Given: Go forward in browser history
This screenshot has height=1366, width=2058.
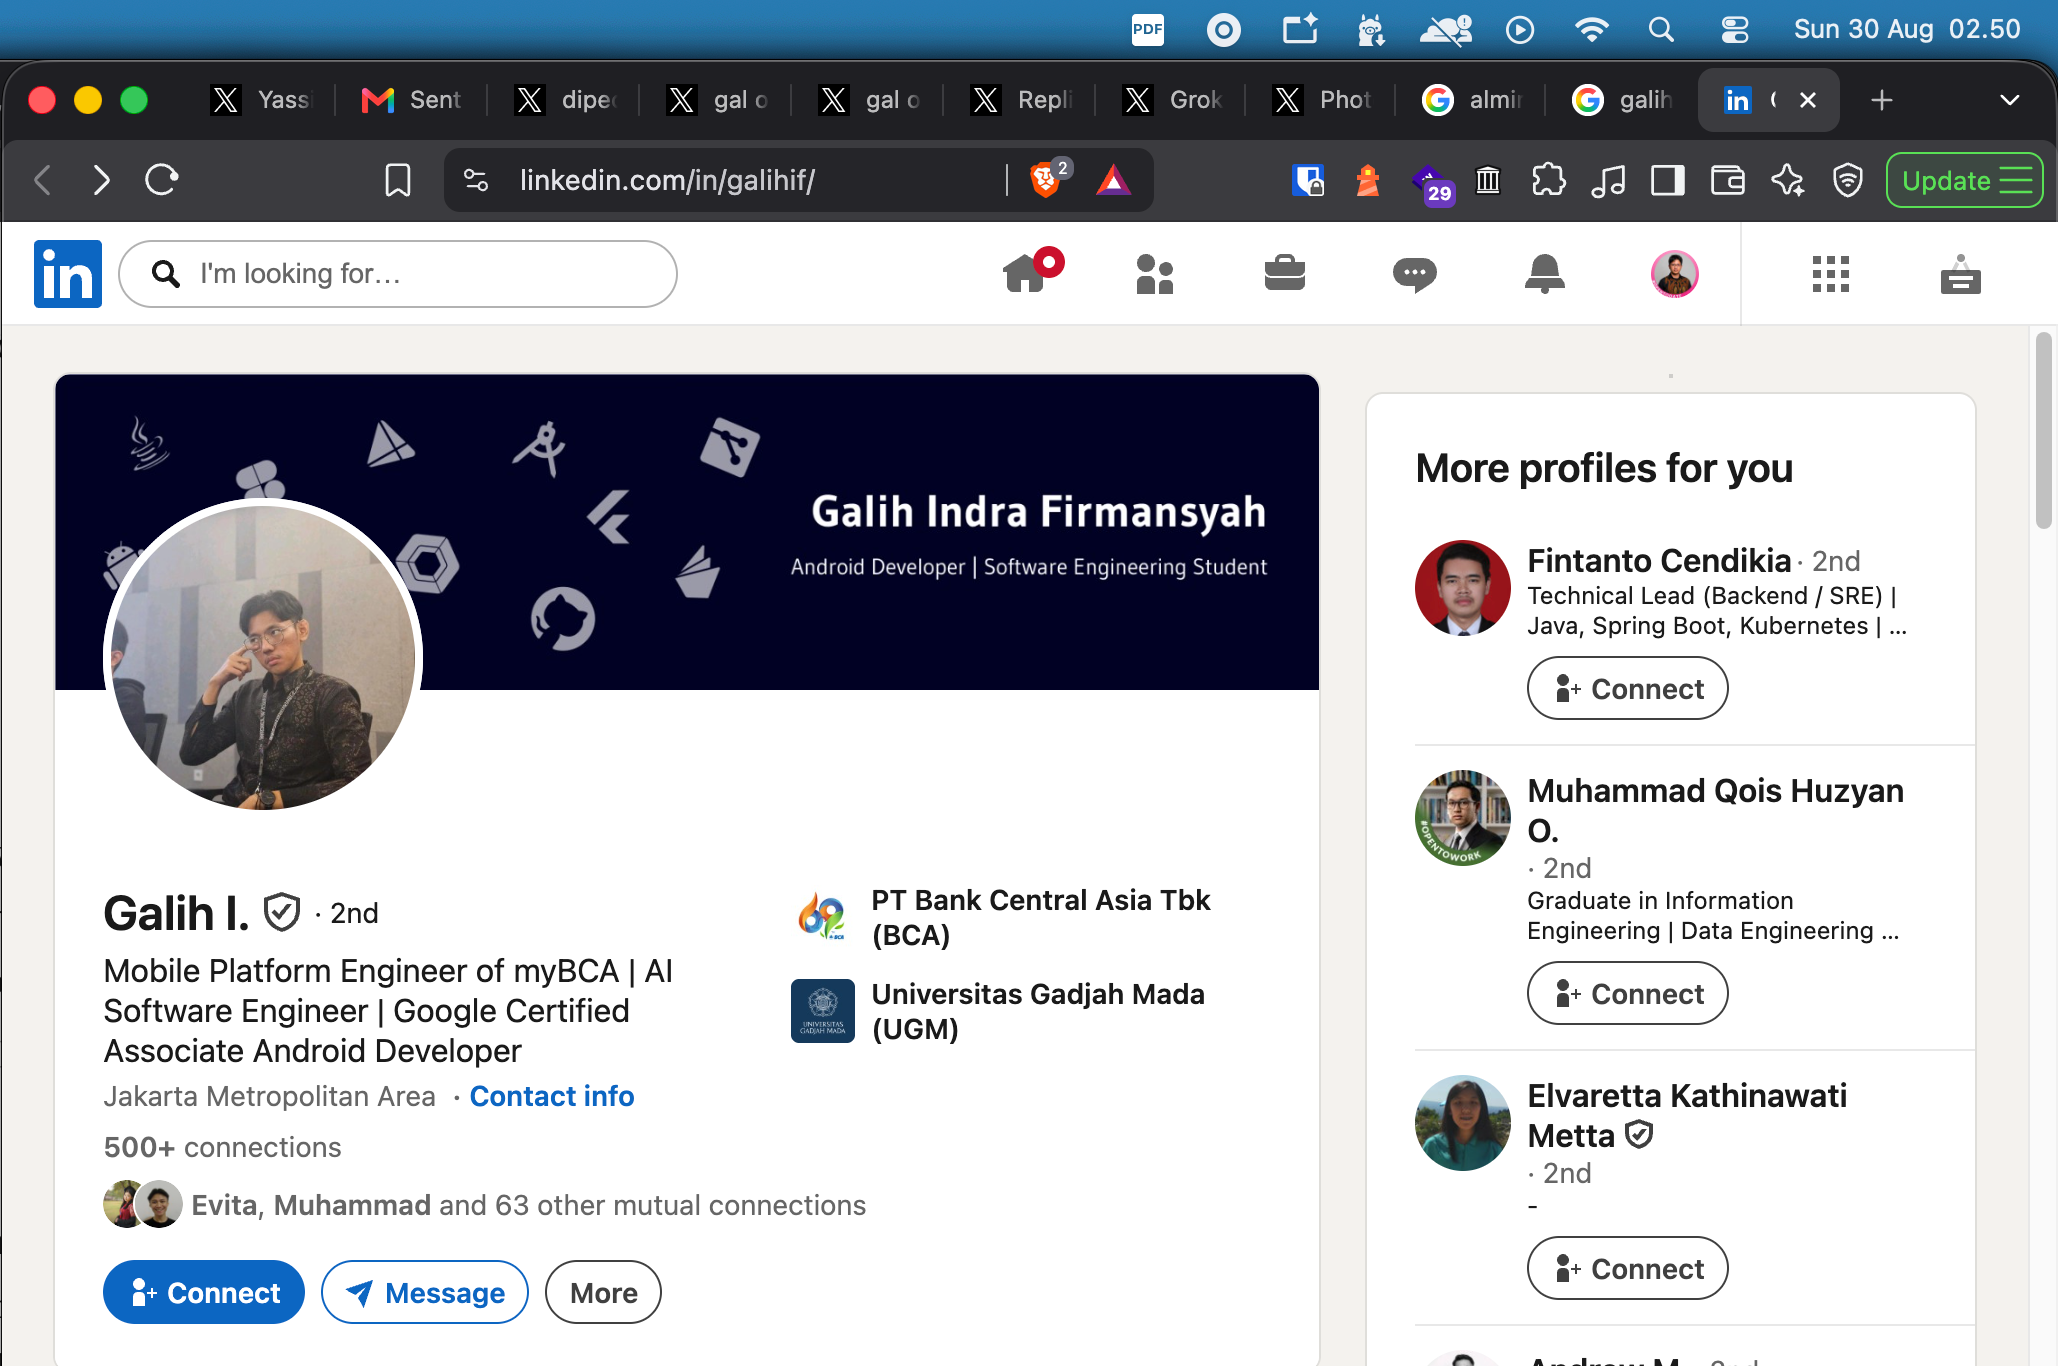Looking at the screenshot, I should (101, 180).
